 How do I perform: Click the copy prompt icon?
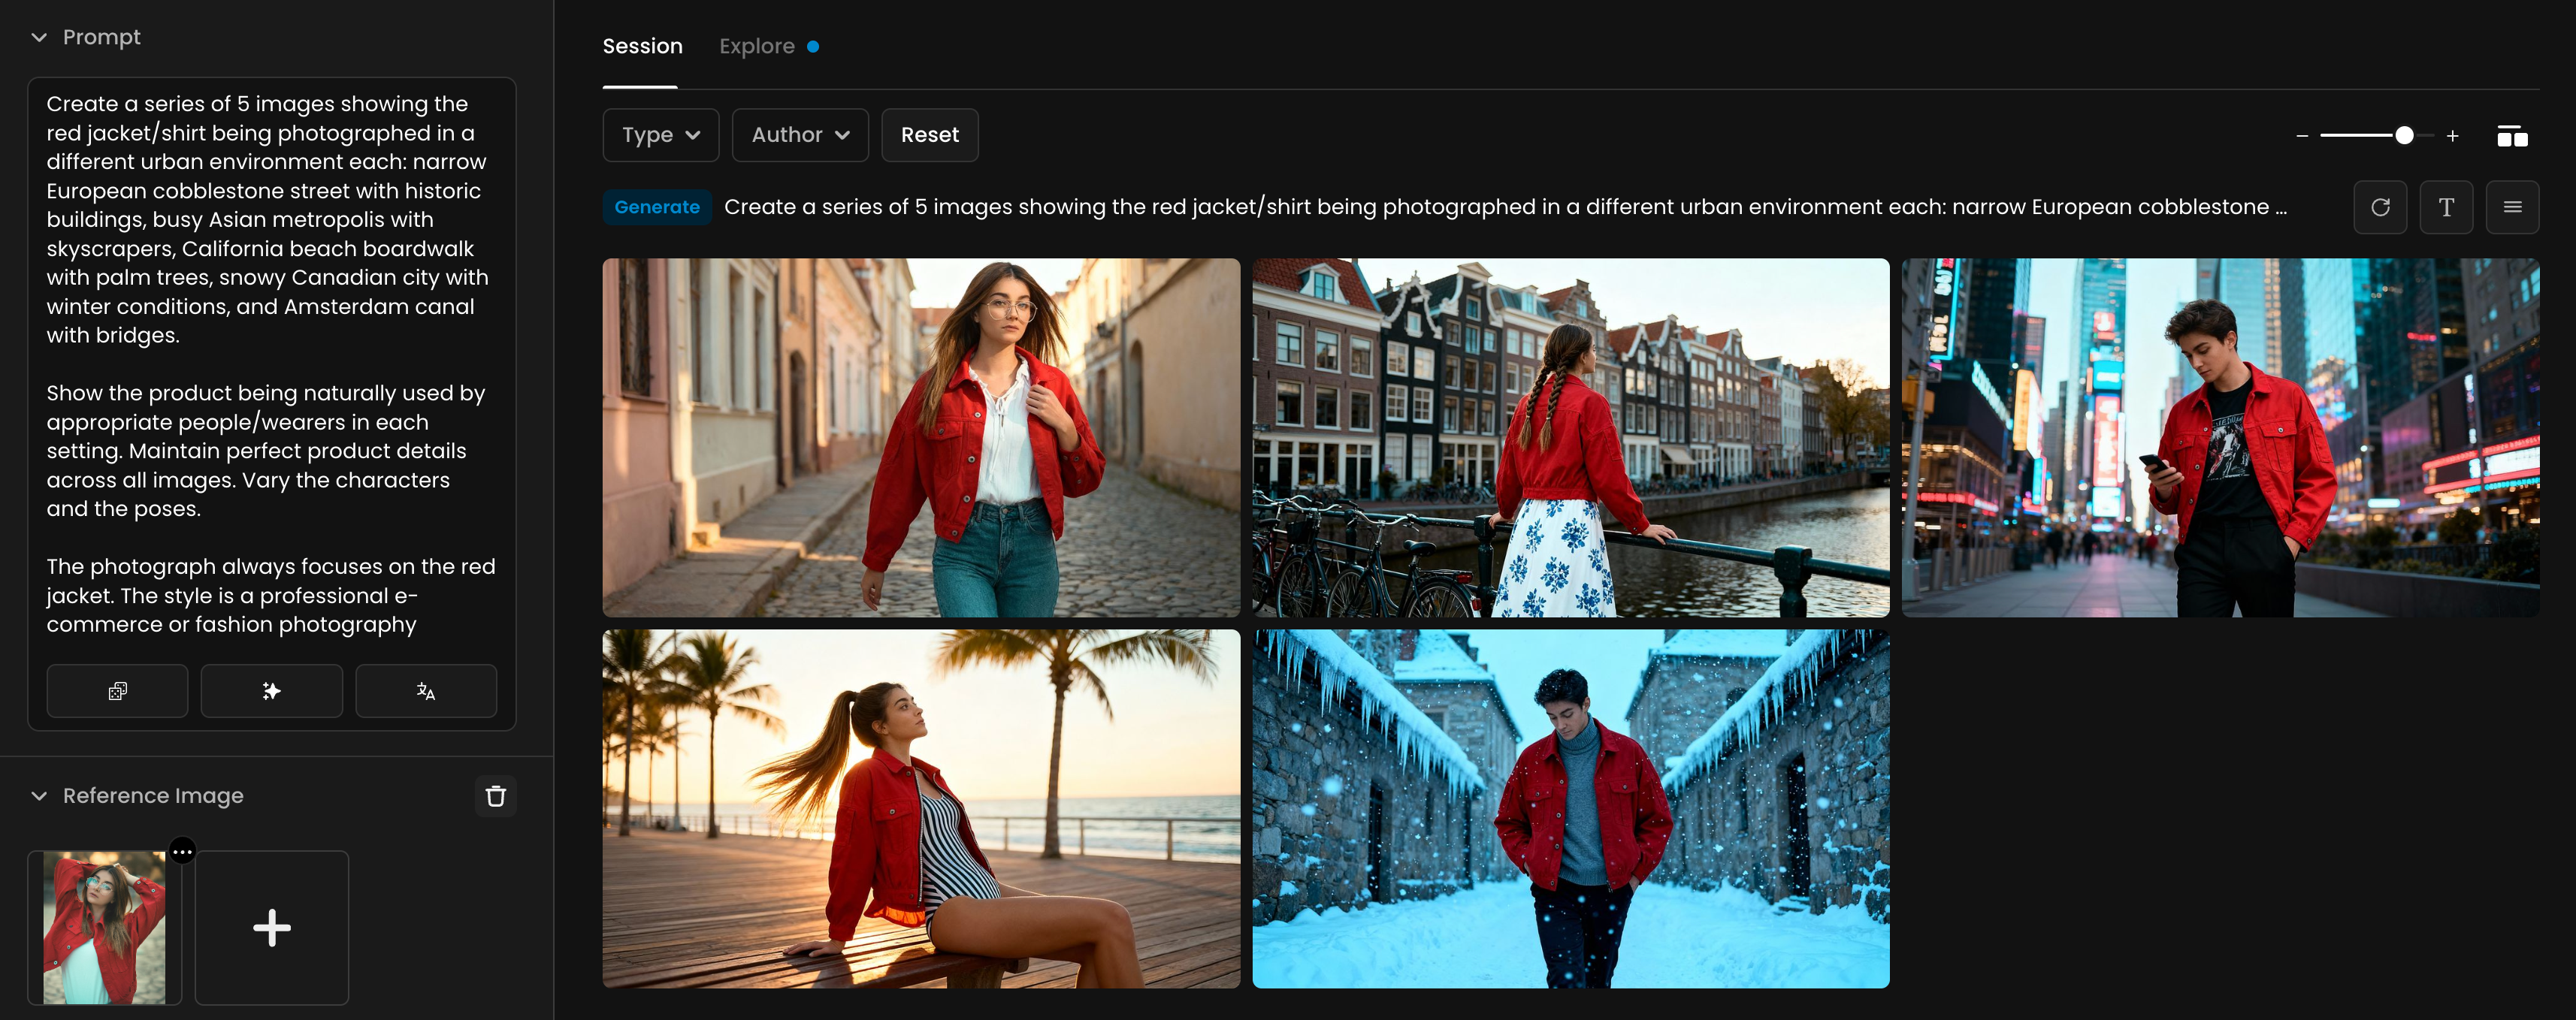pos(117,691)
